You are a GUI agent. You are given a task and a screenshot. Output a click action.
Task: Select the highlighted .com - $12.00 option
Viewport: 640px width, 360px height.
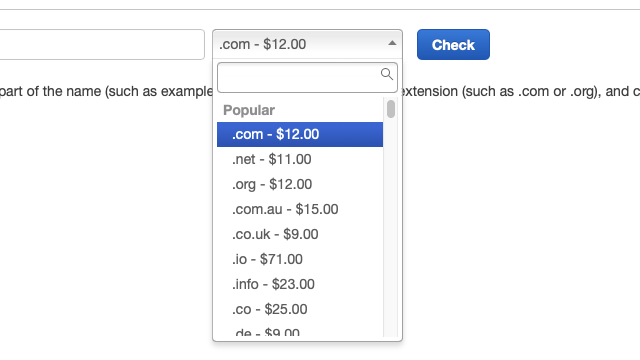point(300,134)
